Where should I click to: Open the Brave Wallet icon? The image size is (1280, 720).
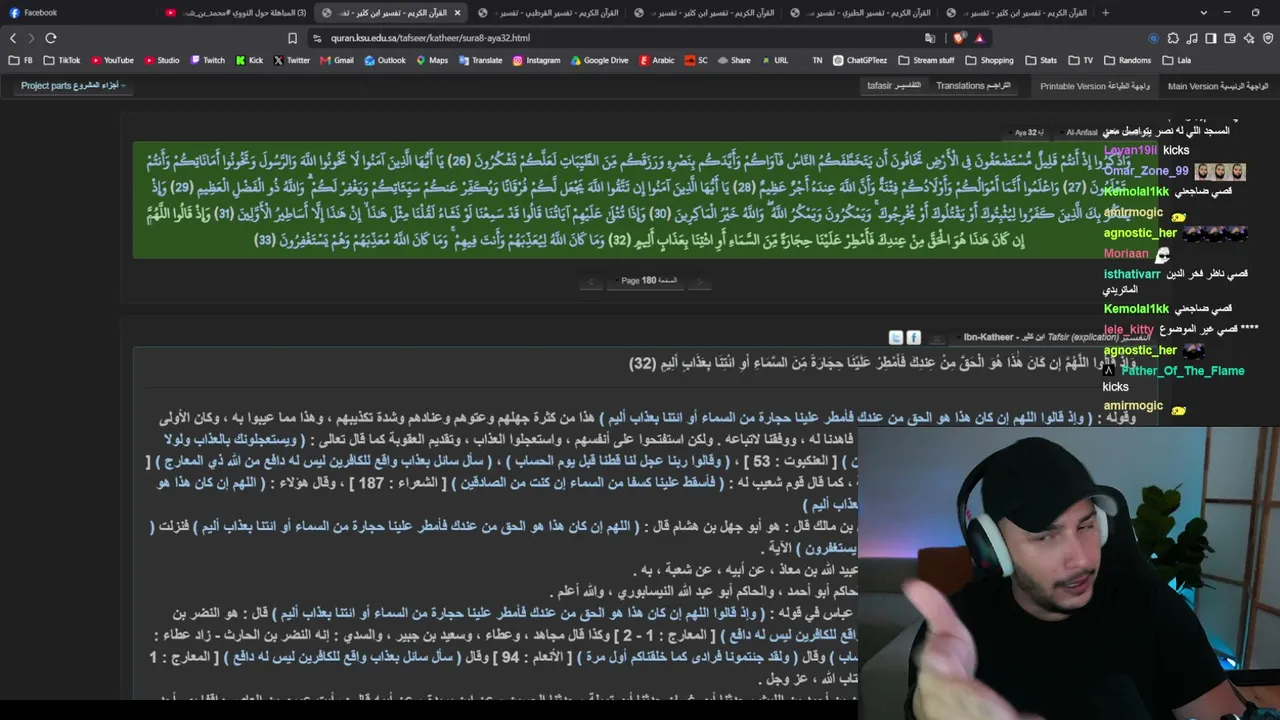pos(1230,38)
